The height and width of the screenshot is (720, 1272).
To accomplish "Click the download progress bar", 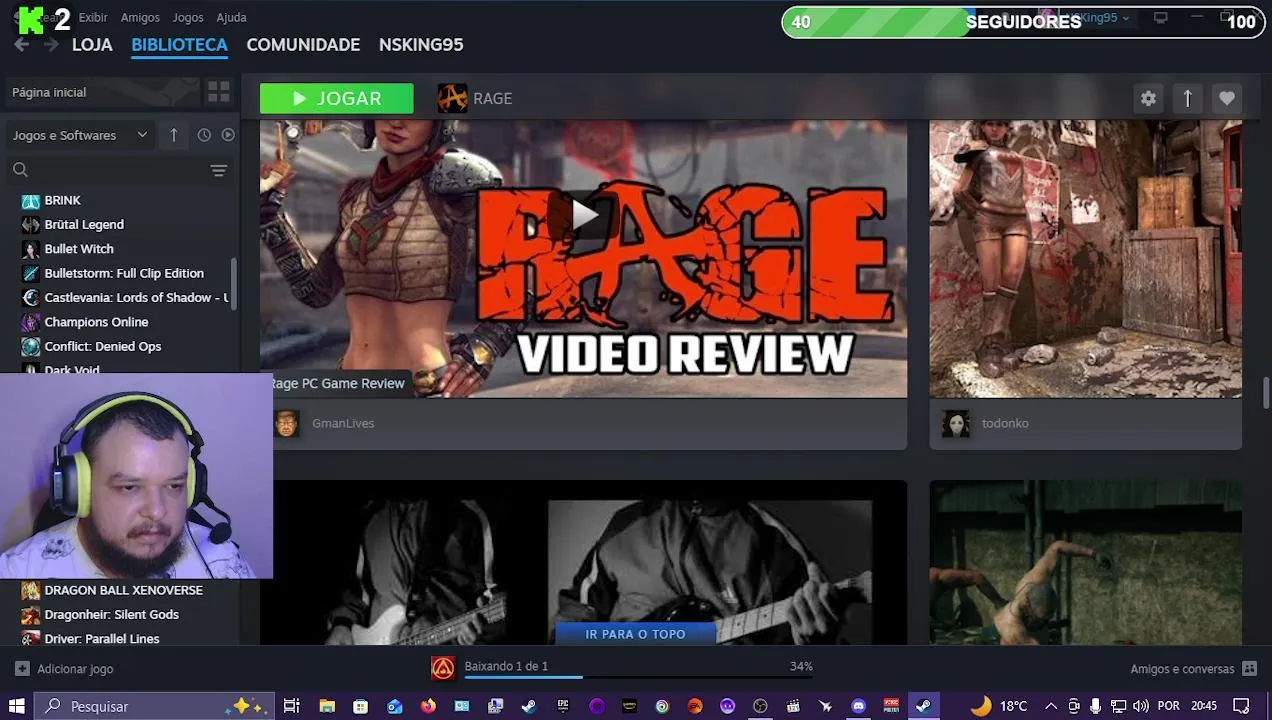I will (x=638, y=678).
